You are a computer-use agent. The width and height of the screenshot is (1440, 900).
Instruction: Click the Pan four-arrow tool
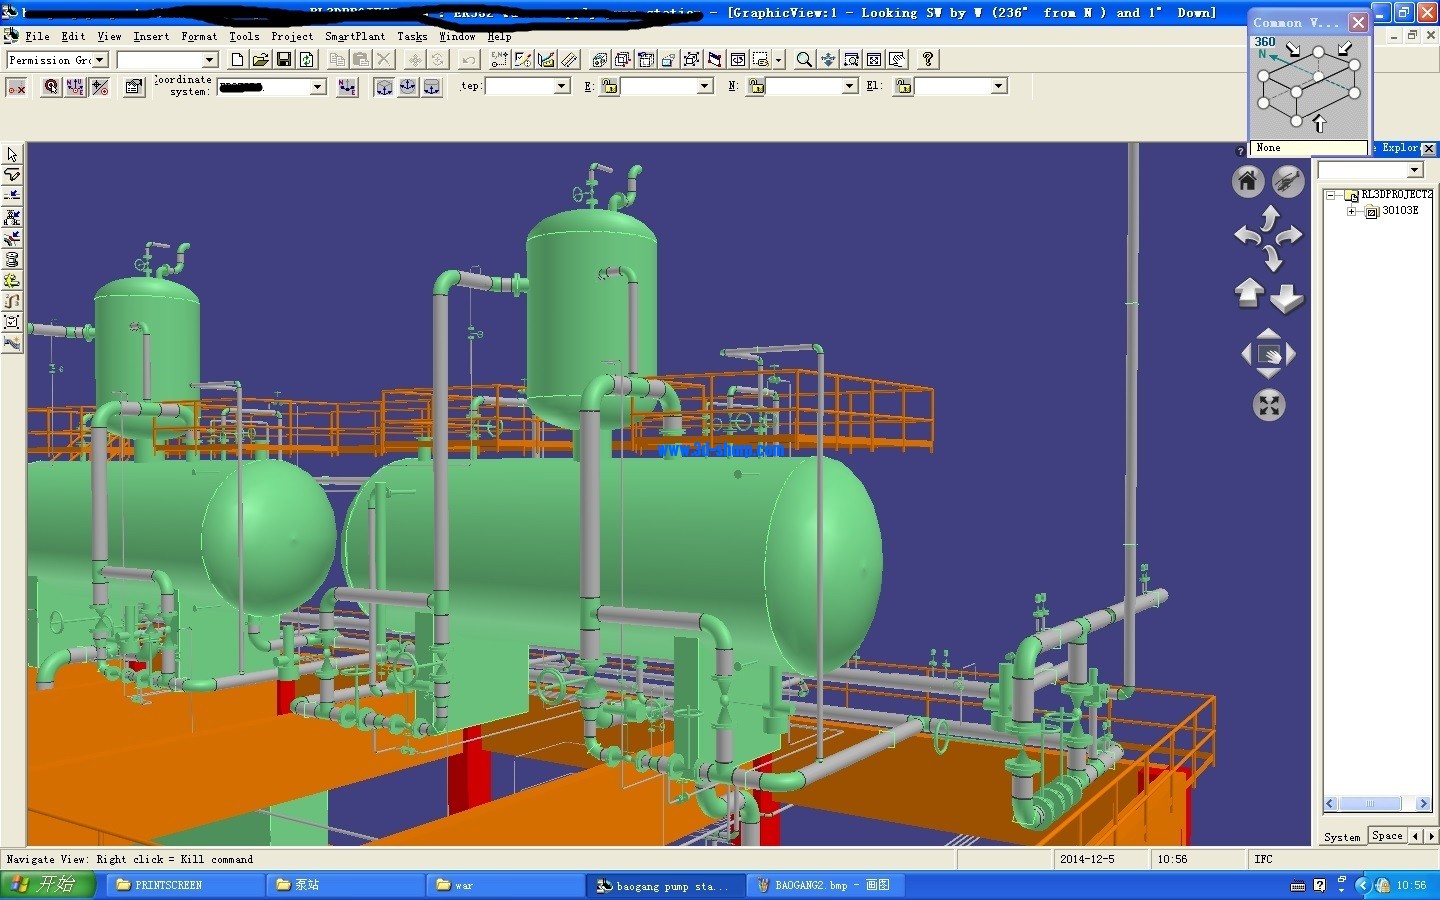pyautogui.click(x=828, y=60)
